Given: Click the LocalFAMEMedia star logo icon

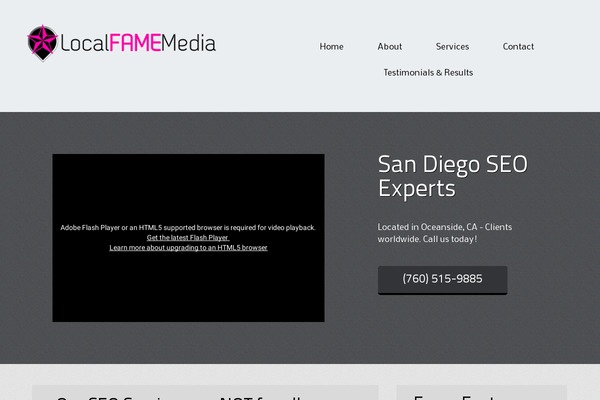Looking at the screenshot, I should point(42,43).
